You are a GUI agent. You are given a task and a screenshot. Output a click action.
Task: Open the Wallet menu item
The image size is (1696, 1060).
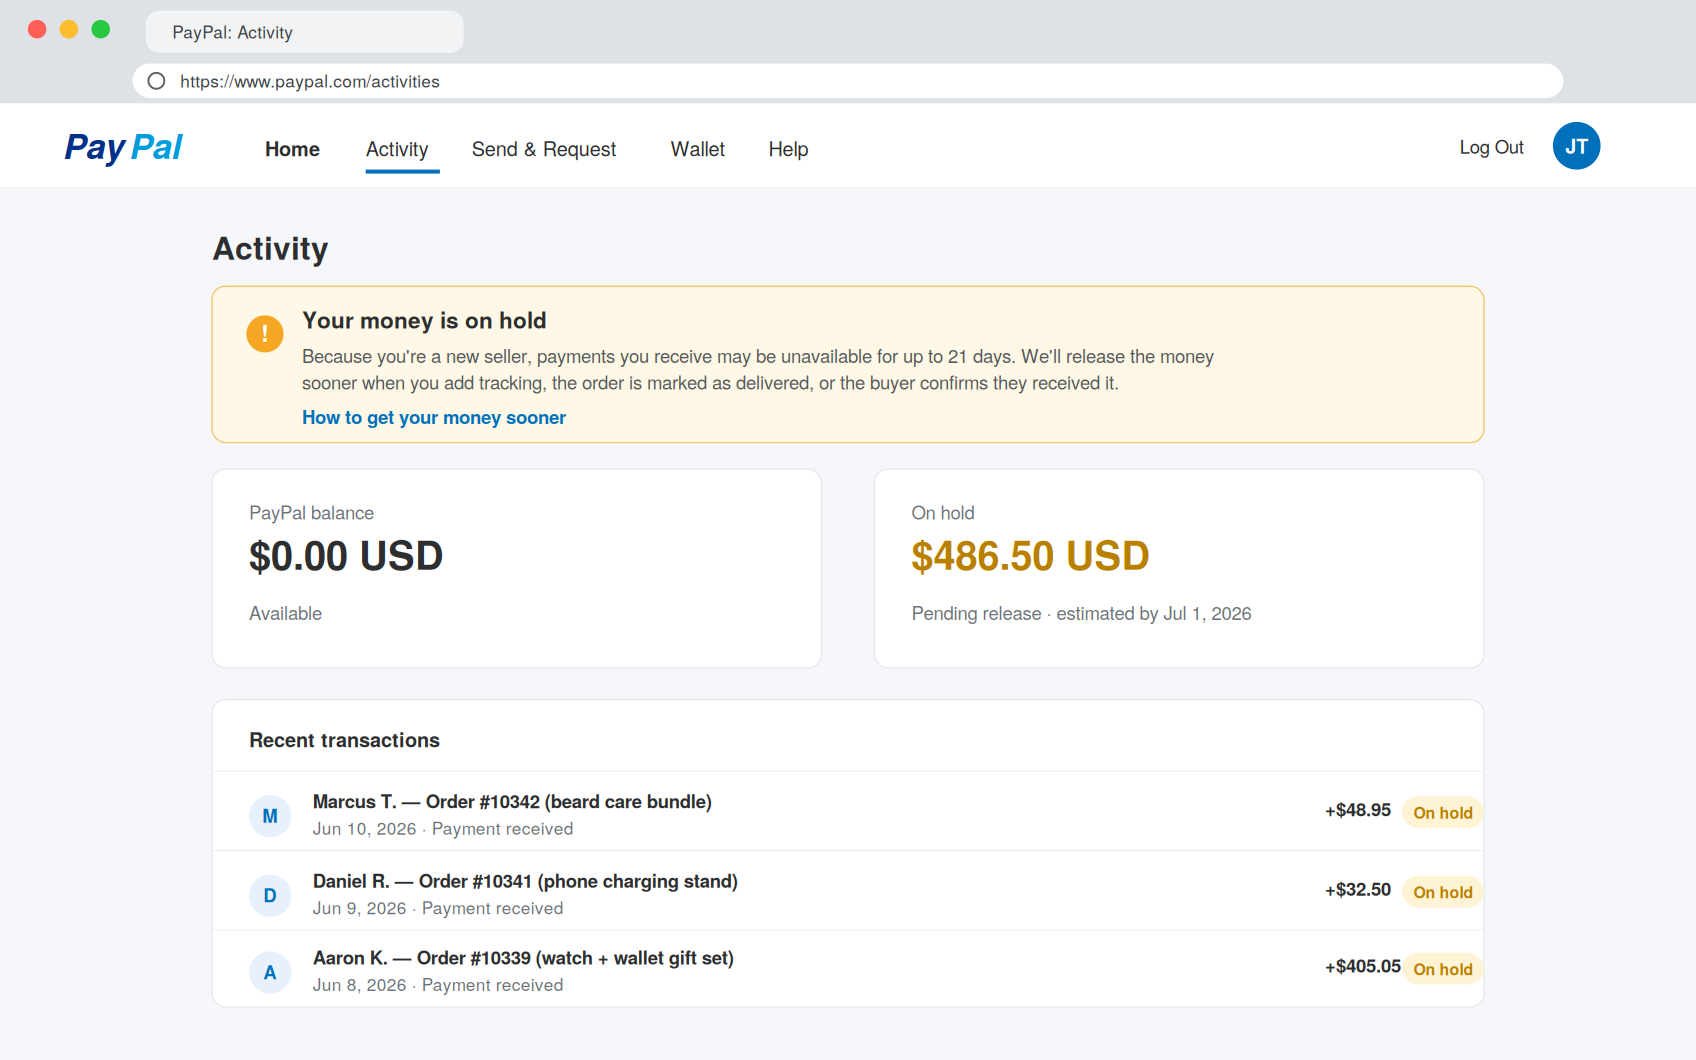[698, 149]
